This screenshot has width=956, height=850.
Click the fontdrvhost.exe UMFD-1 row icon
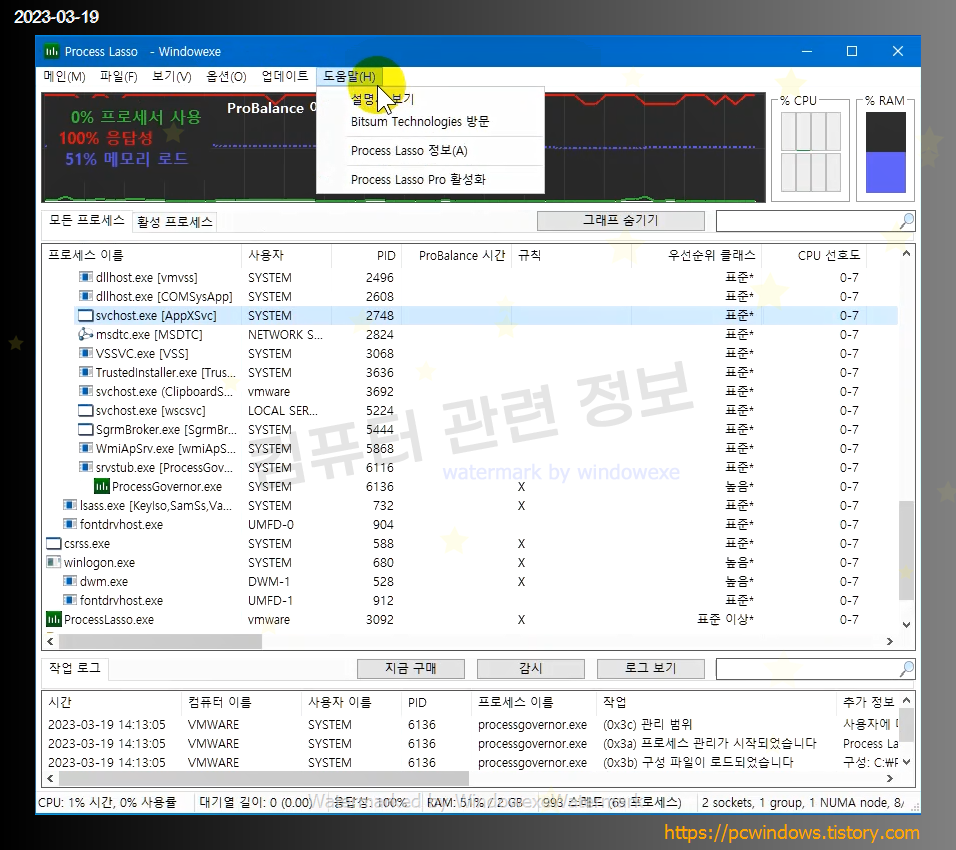70,600
